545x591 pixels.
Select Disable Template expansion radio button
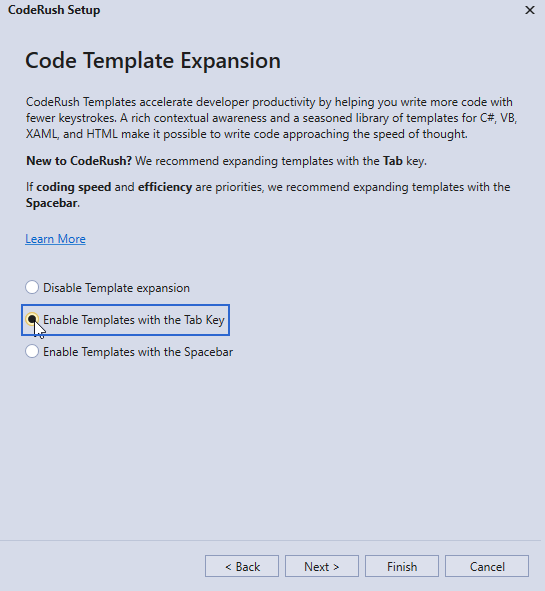pyautogui.click(x=32, y=288)
